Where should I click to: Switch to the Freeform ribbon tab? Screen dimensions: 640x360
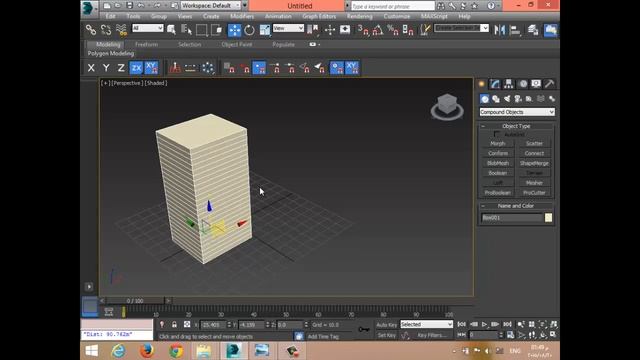pyautogui.click(x=147, y=44)
